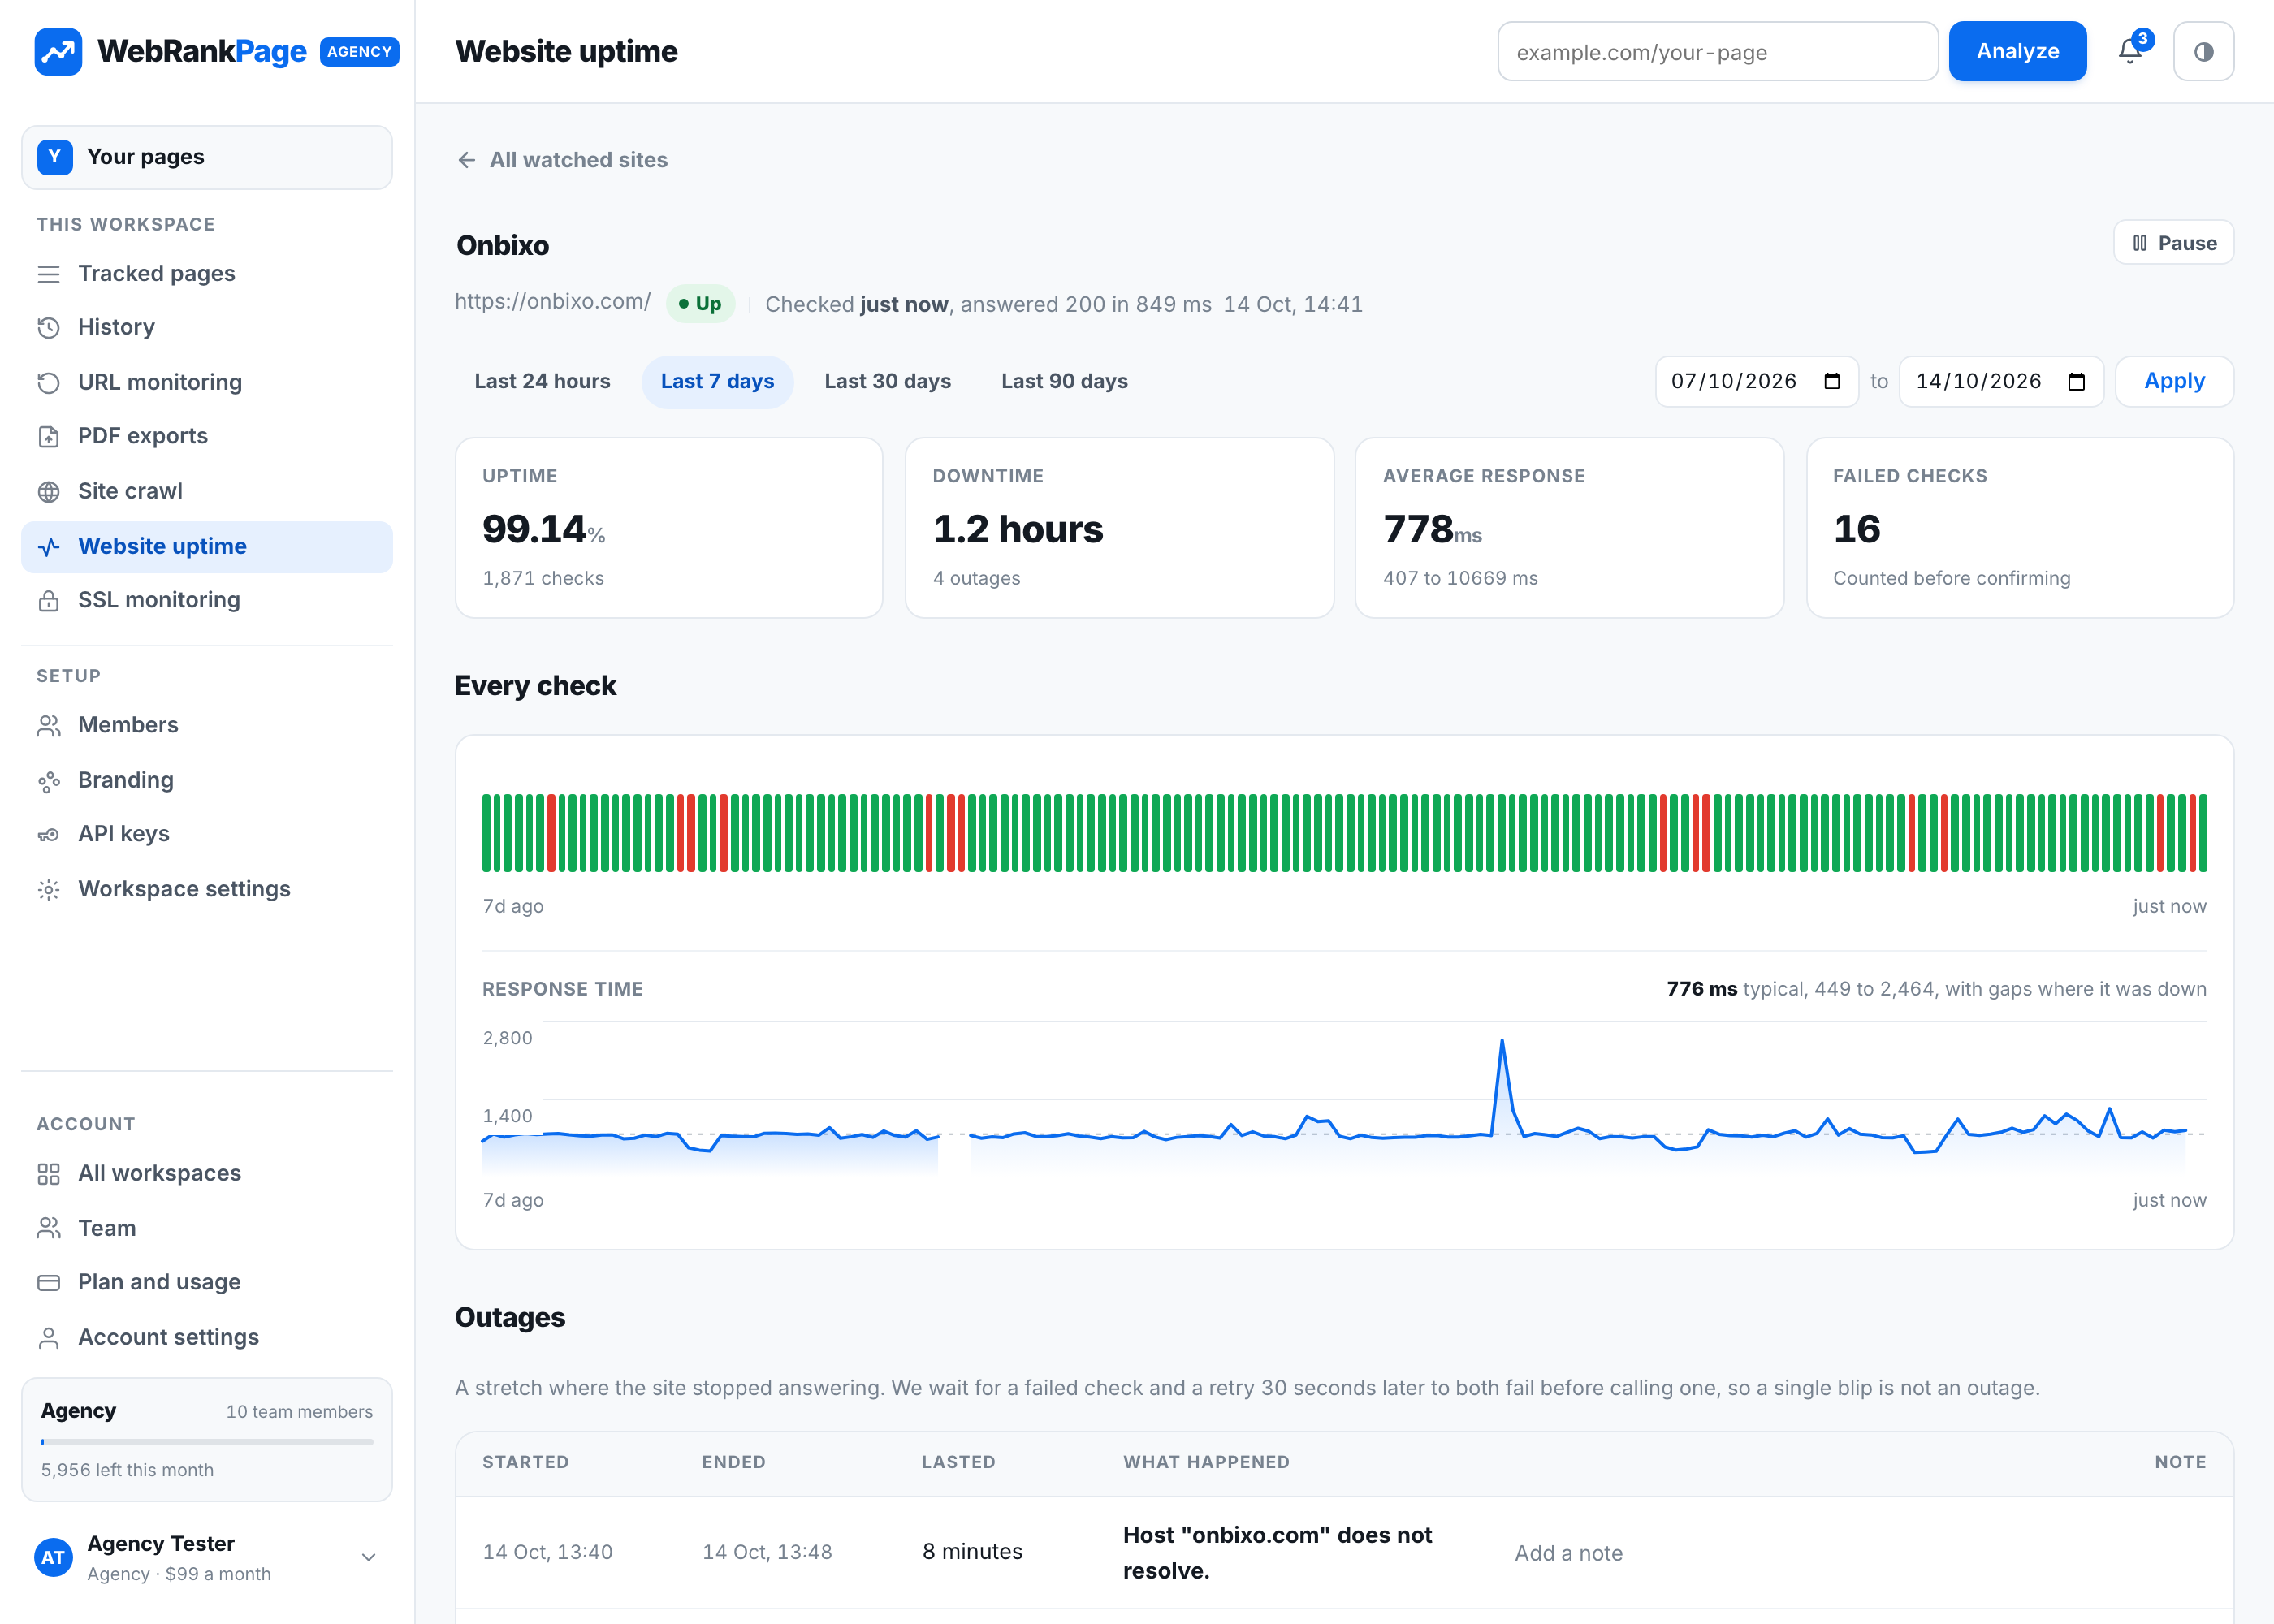Select the Last 24 hours tab
This screenshot has height=1624, width=2274.
coord(542,381)
